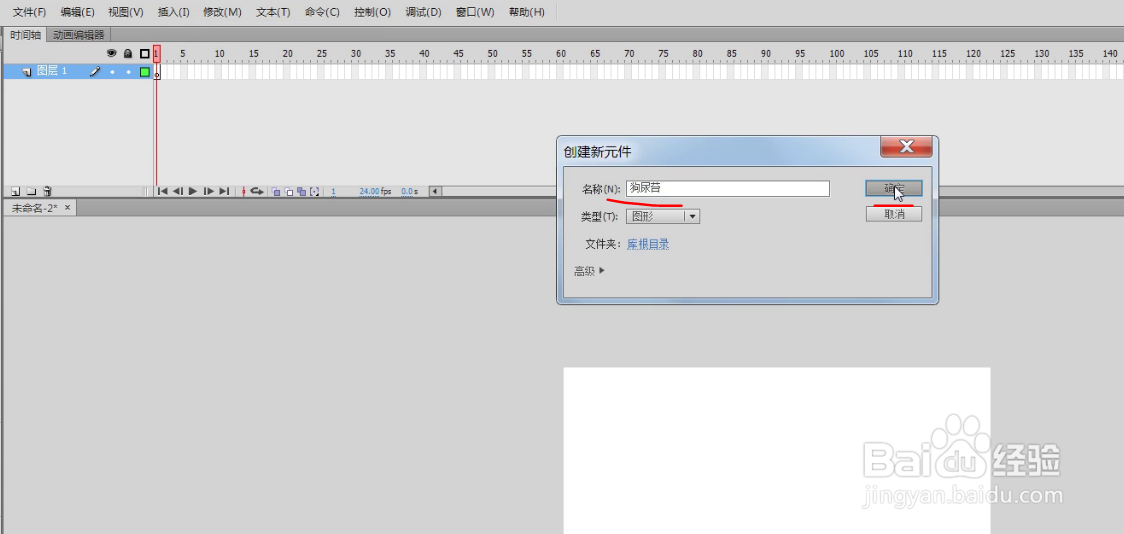
Task: Toggle lock all layers padlock icon
Action: 128,54
